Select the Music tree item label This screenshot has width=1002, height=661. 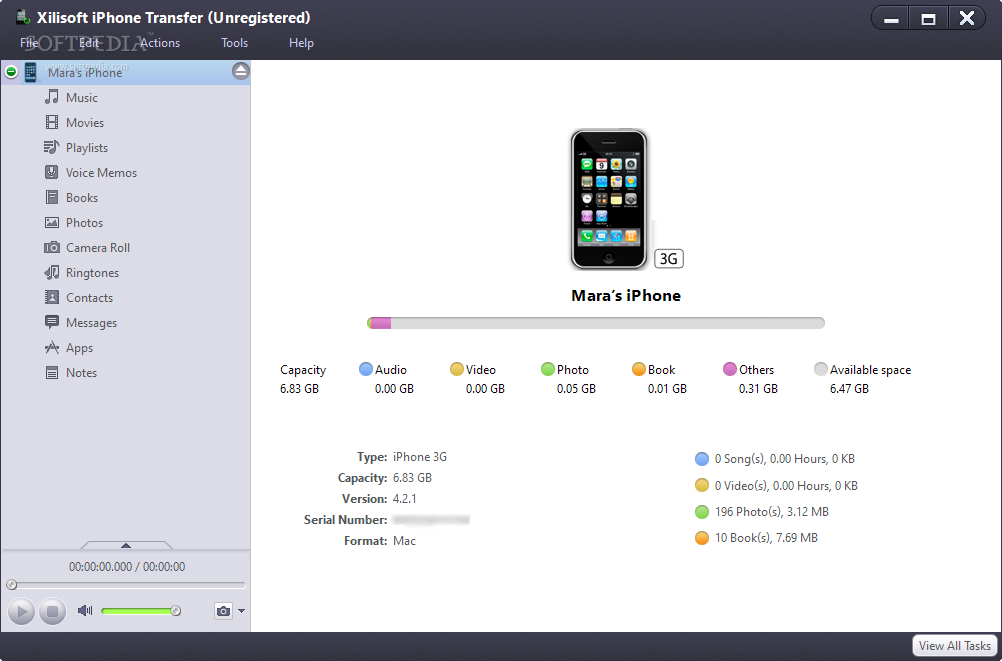pos(82,98)
